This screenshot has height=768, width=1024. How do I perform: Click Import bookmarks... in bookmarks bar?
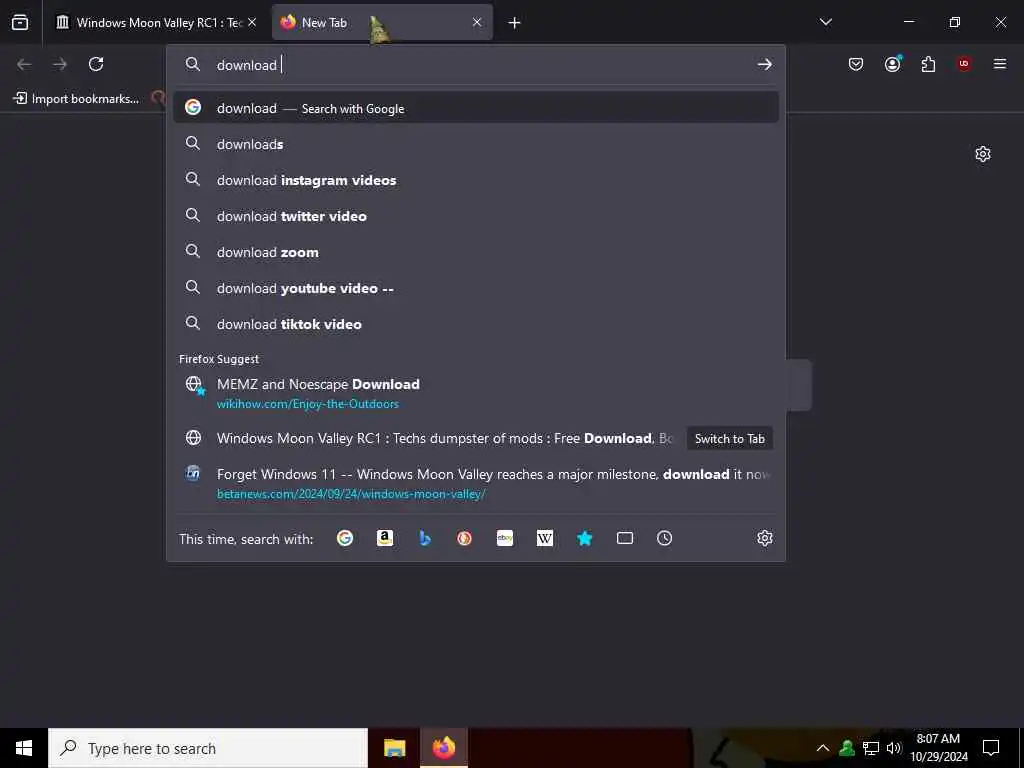point(77,99)
